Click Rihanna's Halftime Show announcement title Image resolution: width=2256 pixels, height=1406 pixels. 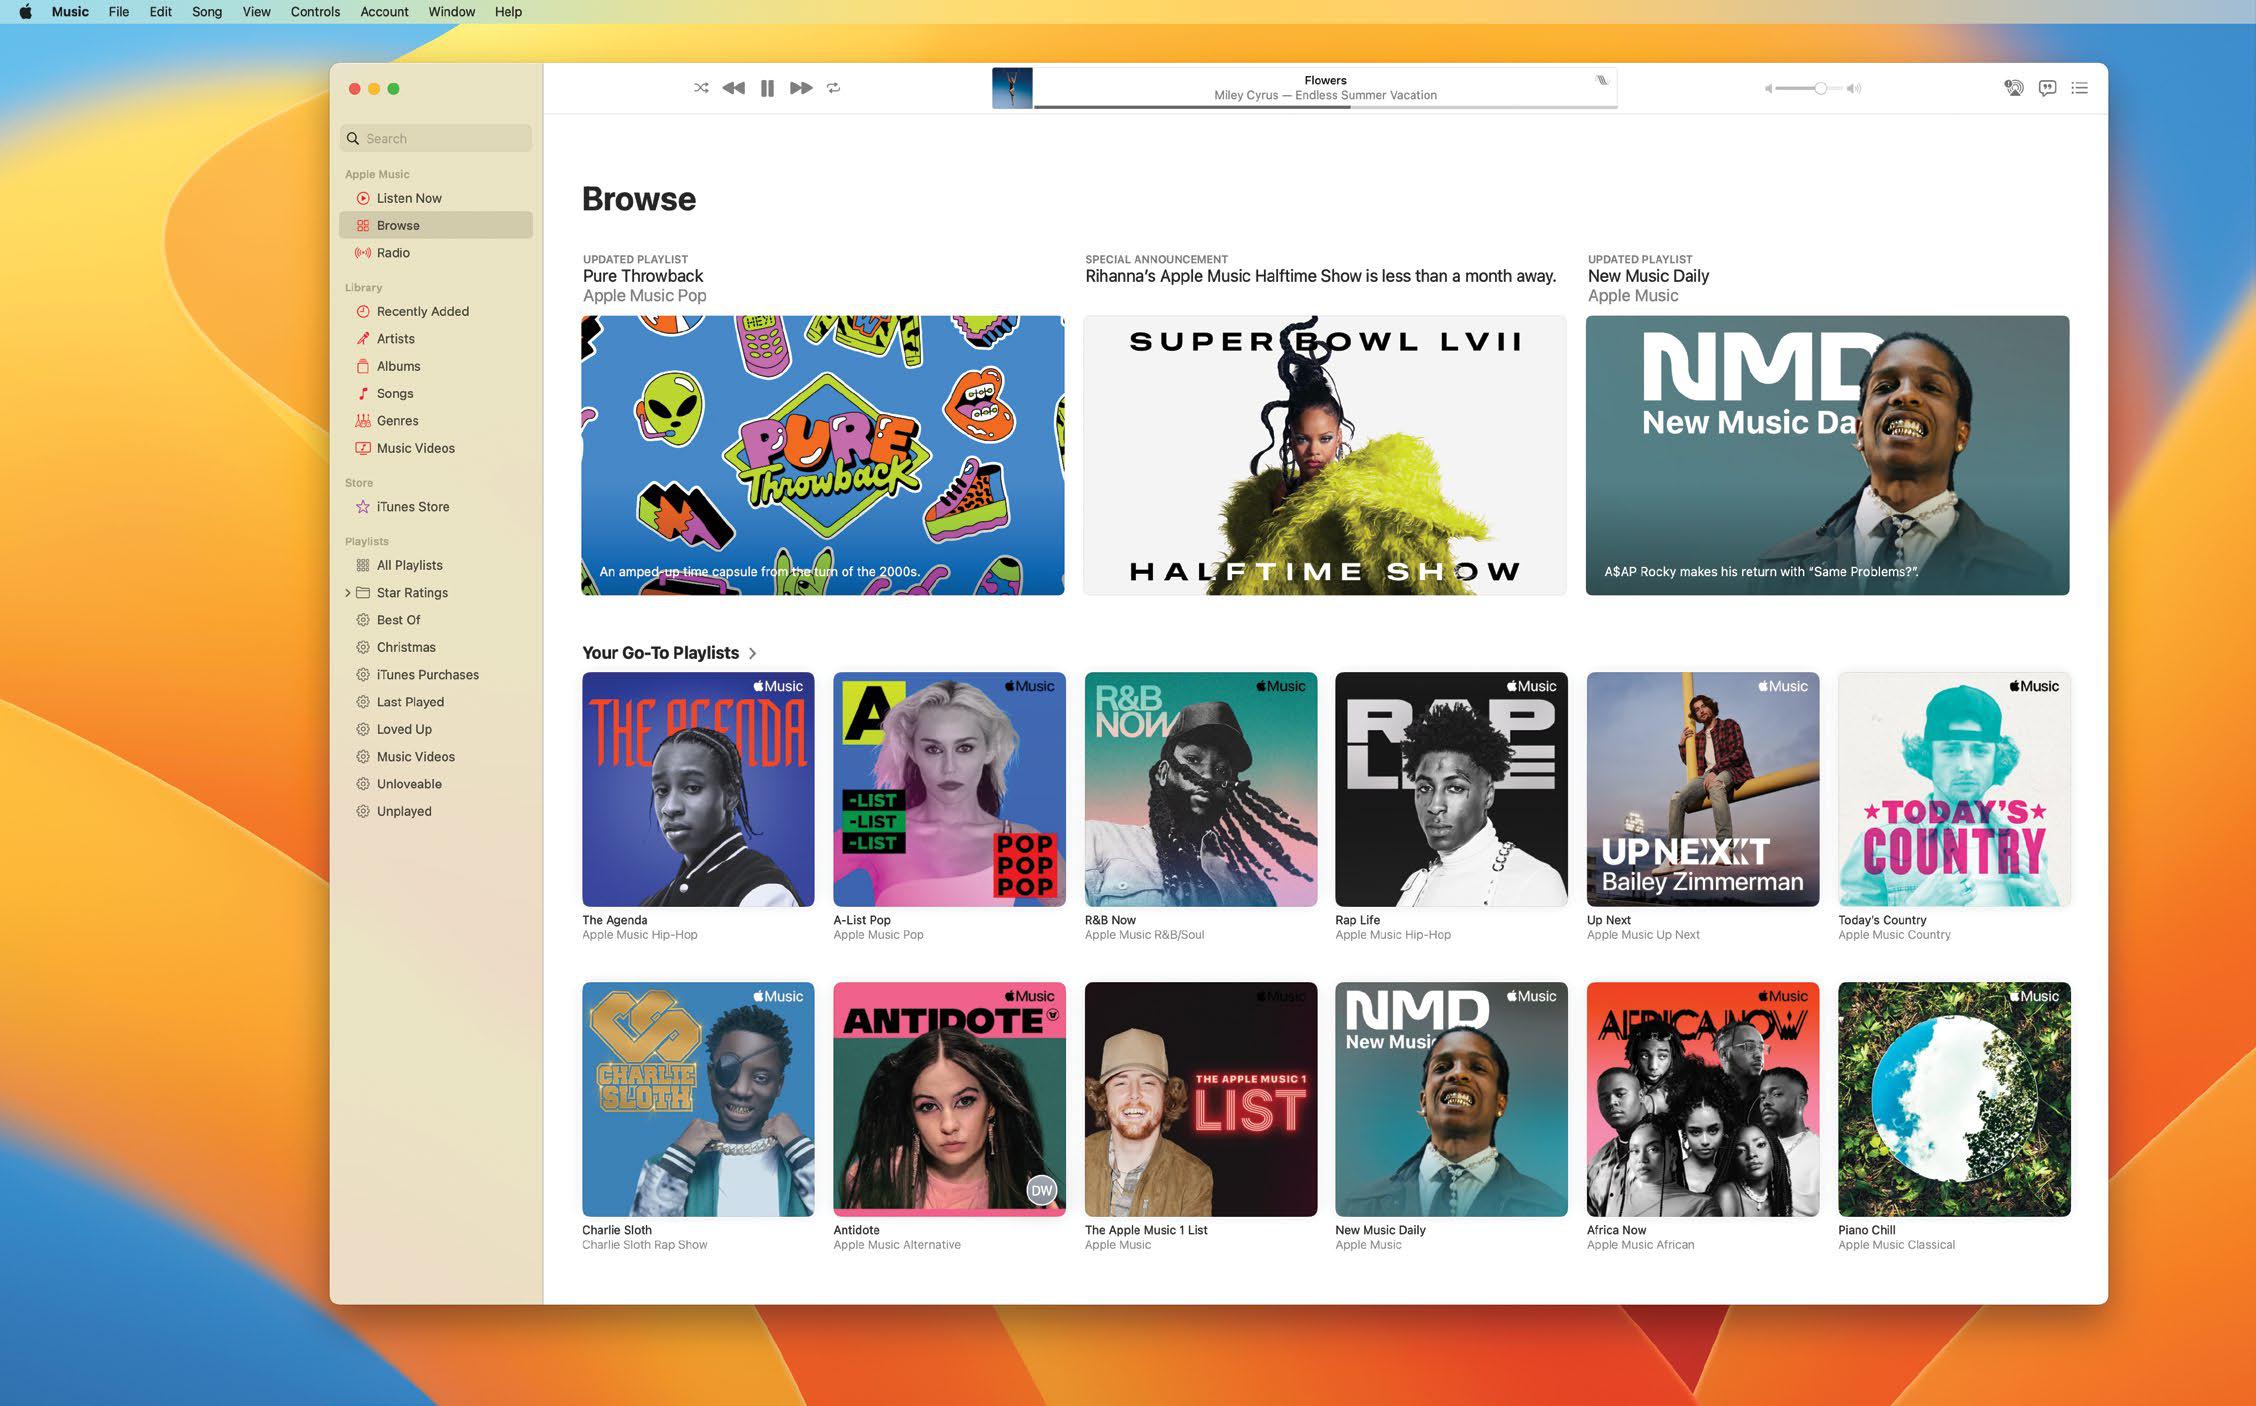click(x=1320, y=276)
